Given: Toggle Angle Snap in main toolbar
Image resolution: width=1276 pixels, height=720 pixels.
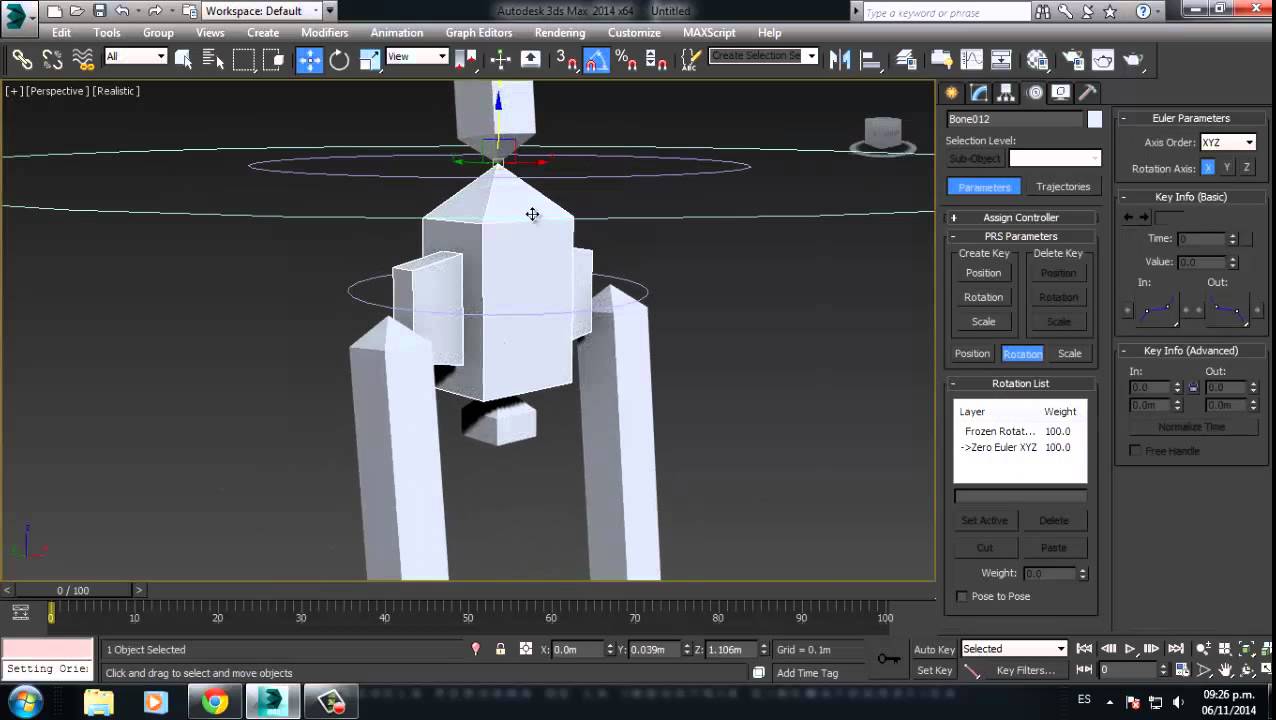Looking at the screenshot, I should [x=597, y=60].
